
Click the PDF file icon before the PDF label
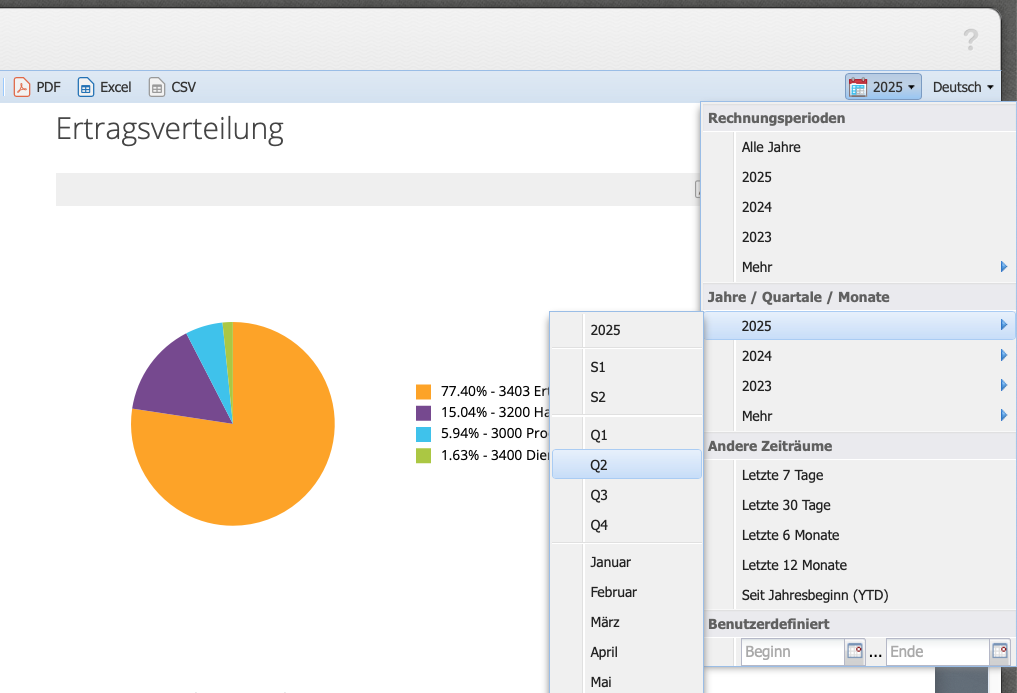click(x=20, y=87)
